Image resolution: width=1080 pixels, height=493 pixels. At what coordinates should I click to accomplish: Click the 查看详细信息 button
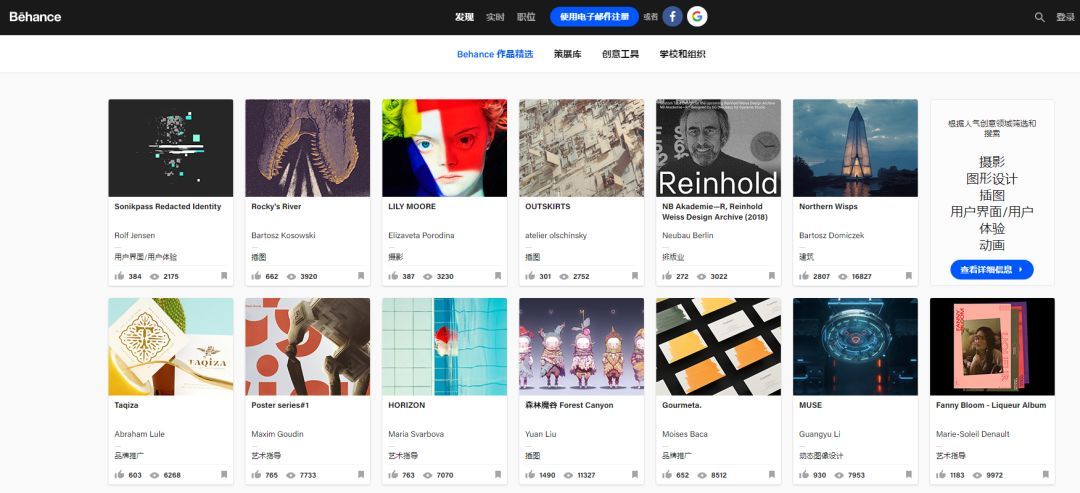pos(992,269)
